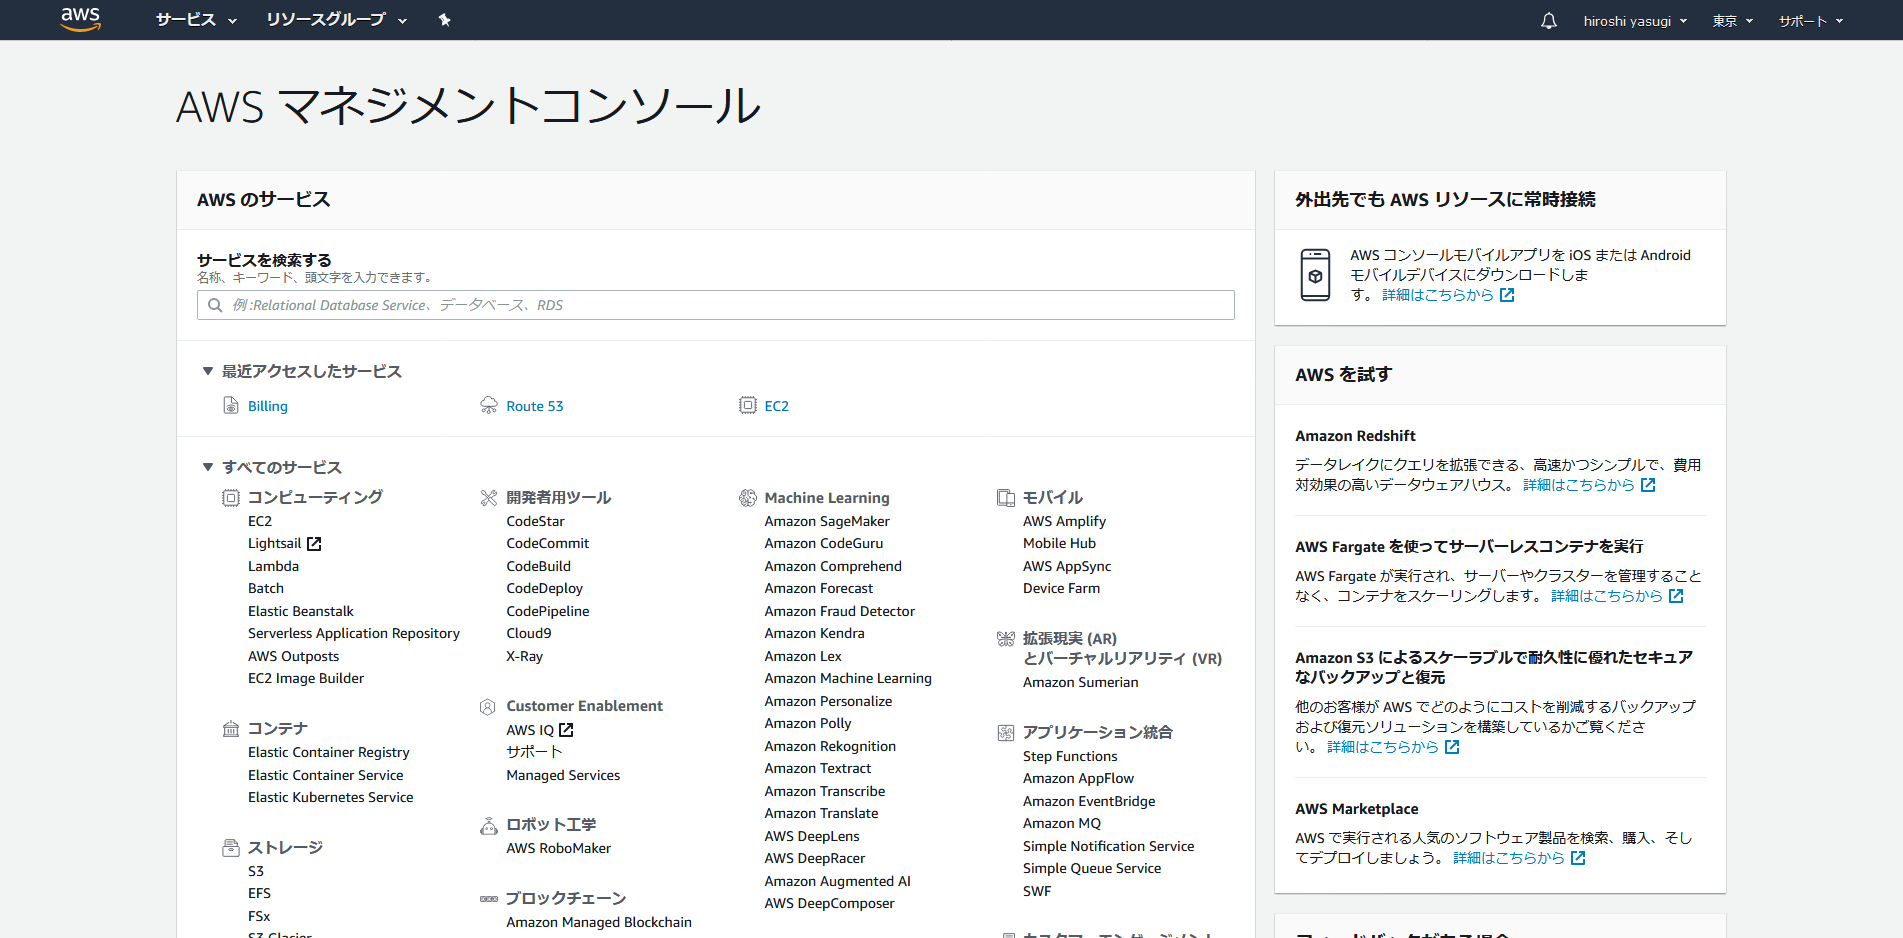Open the リソースグループ dropdown
This screenshot has height=938, width=1903.
click(x=336, y=20)
